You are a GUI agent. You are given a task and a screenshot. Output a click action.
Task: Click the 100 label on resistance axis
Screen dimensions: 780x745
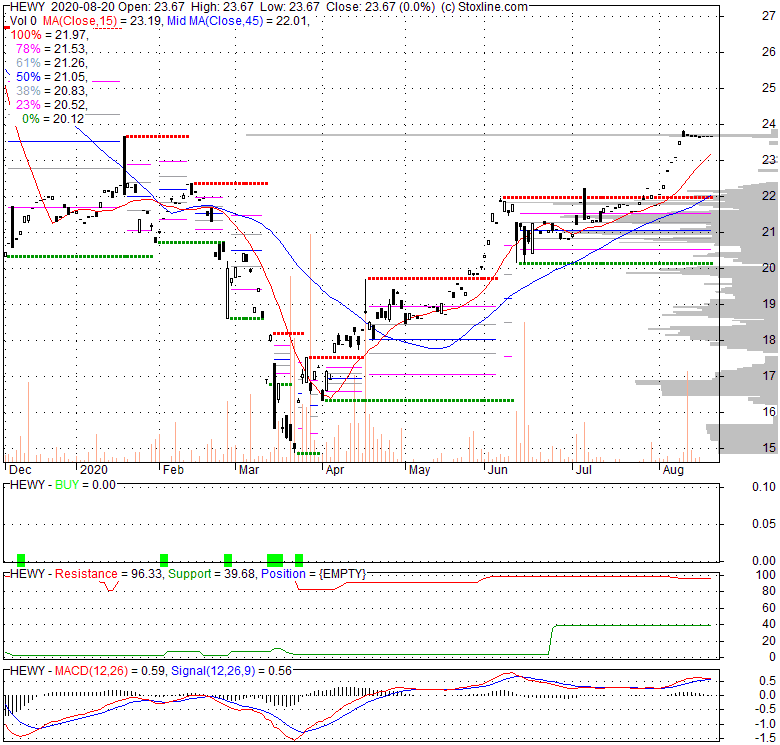tap(766, 575)
